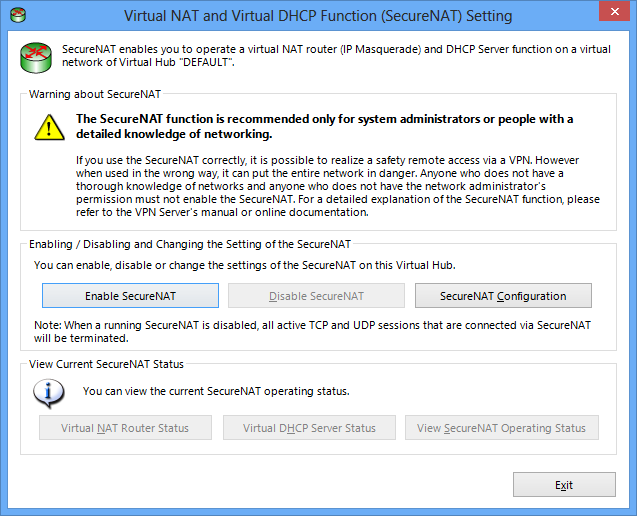
Task: Click the yellow warning triangle icon
Action: pyautogui.click(x=49, y=127)
